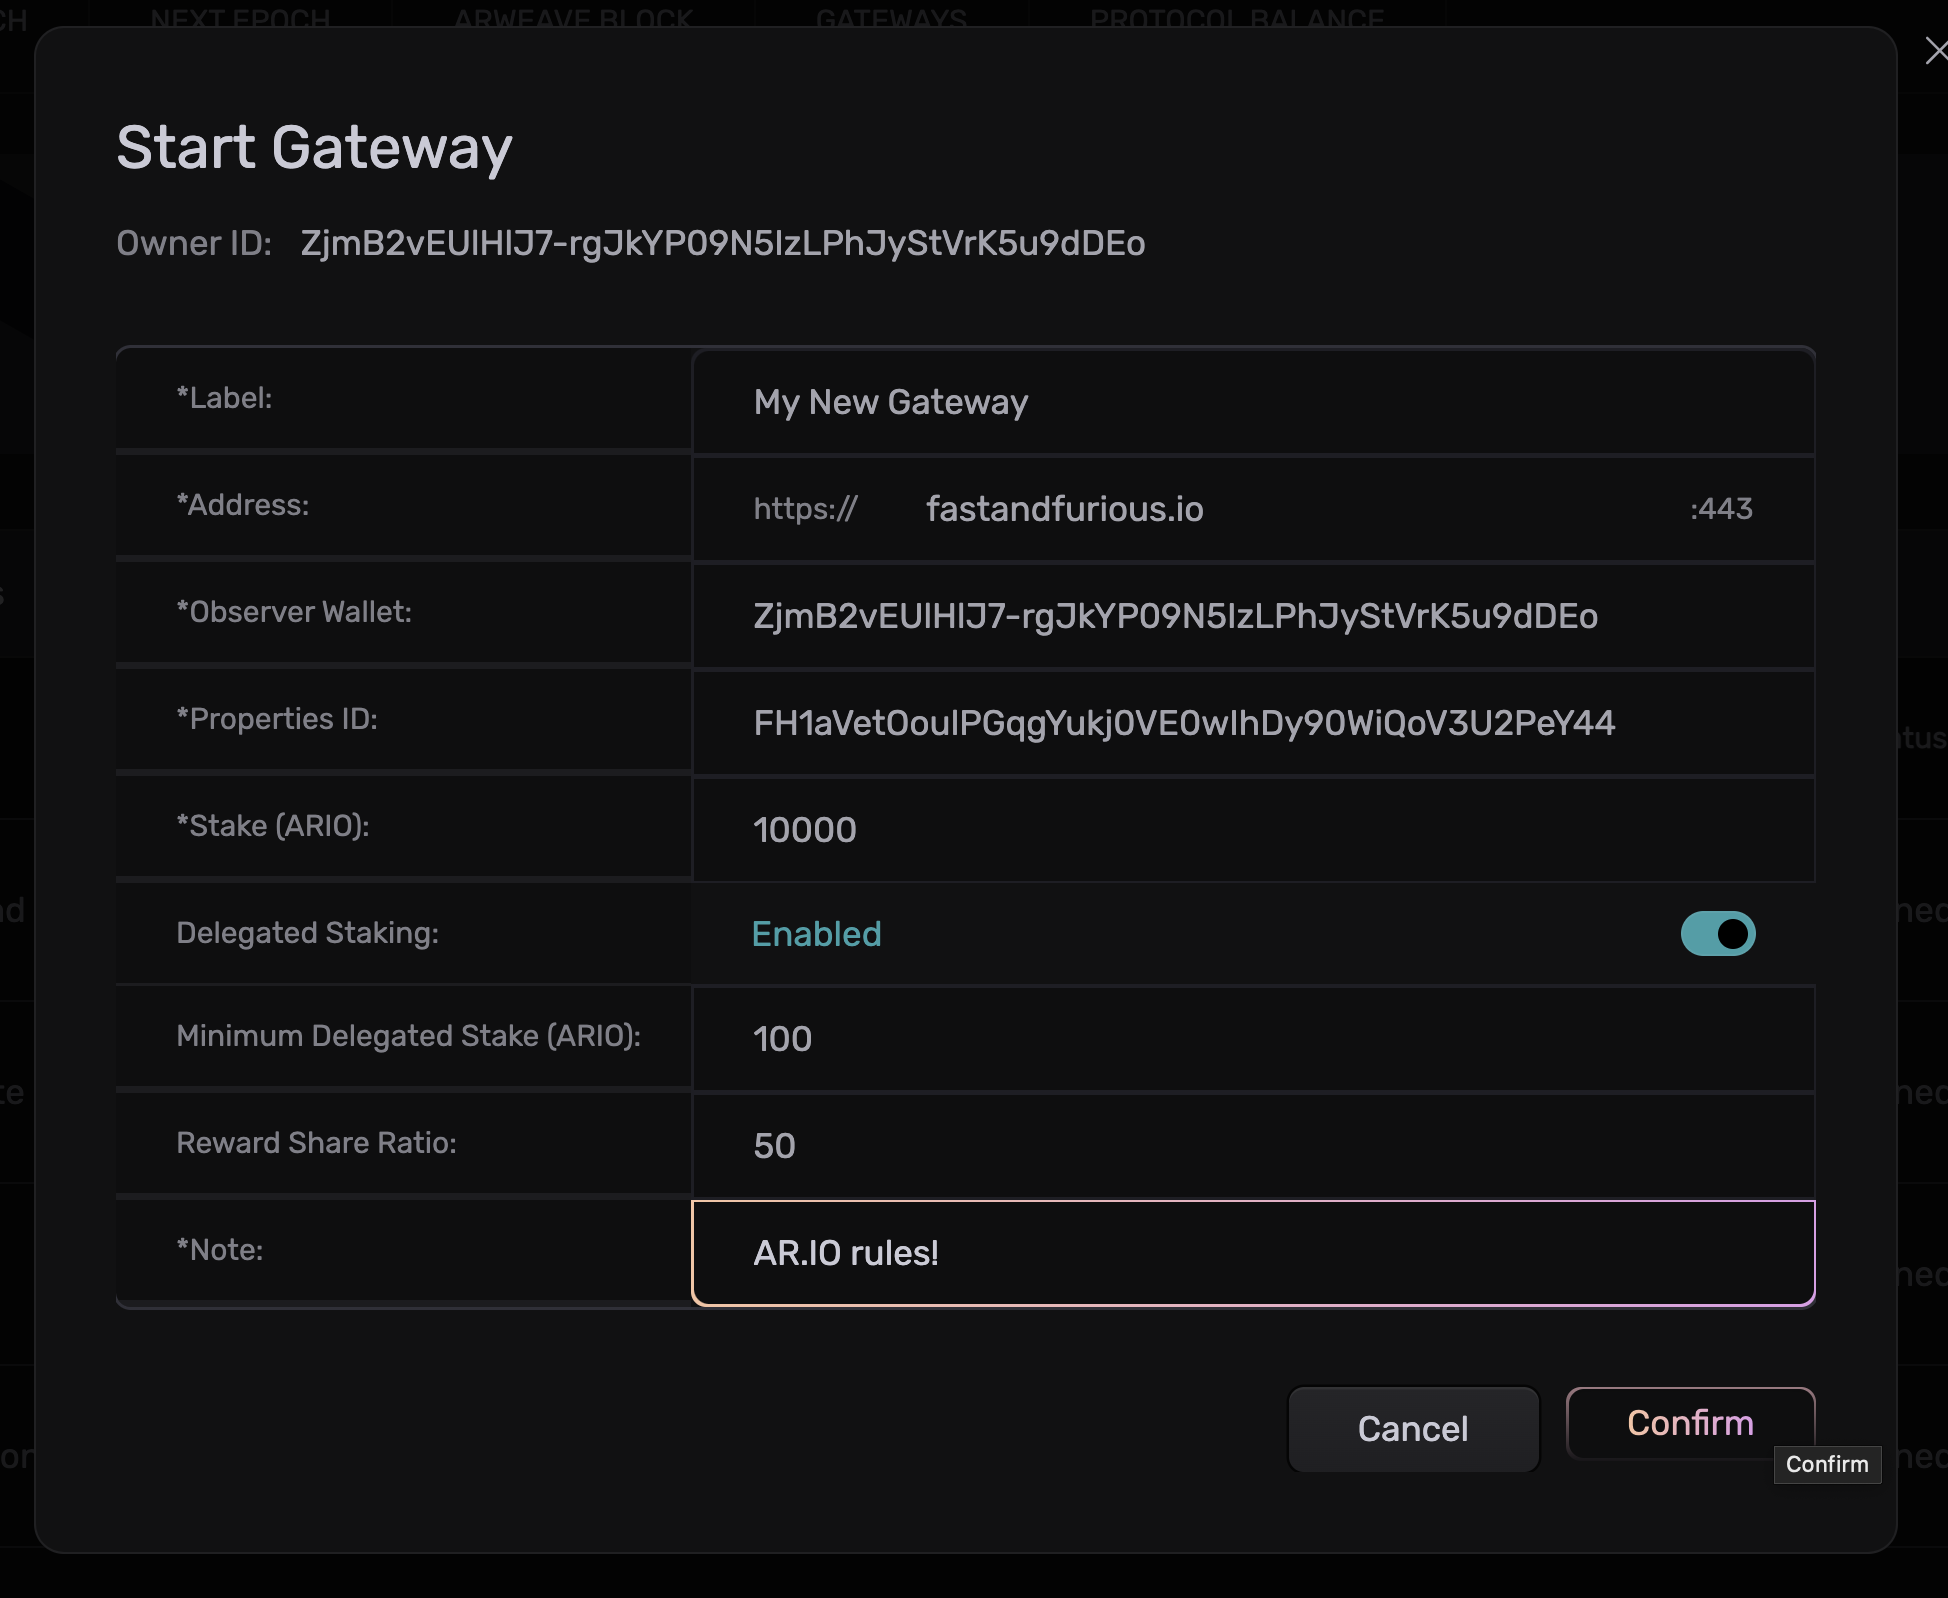Image resolution: width=1948 pixels, height=1598 pixels.
Task: Edit the Minimum Delegated Stake value 100
Action: point(1250,1039)
